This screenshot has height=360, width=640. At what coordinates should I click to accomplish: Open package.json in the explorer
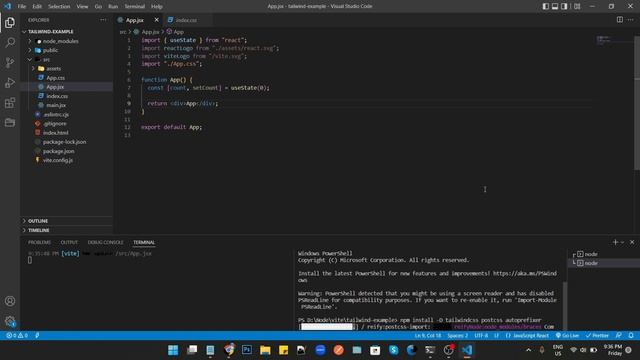click(x=67, y=151)
